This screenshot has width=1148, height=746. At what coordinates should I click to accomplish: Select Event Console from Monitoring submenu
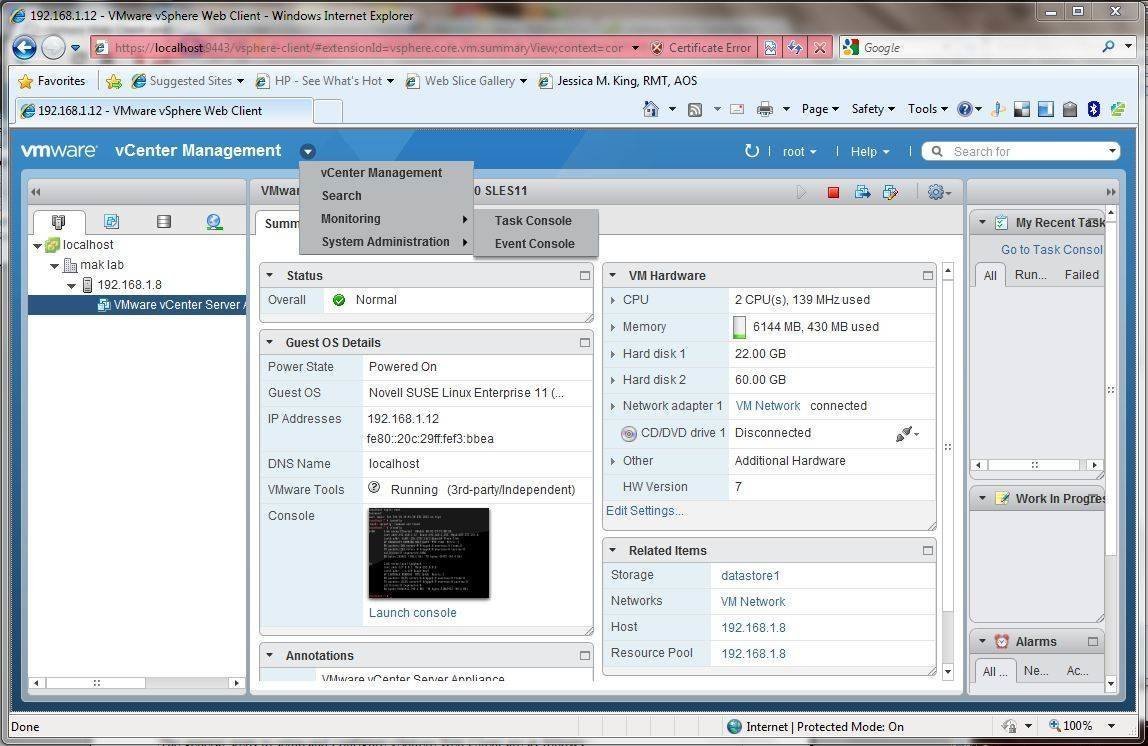click(535, 244)
